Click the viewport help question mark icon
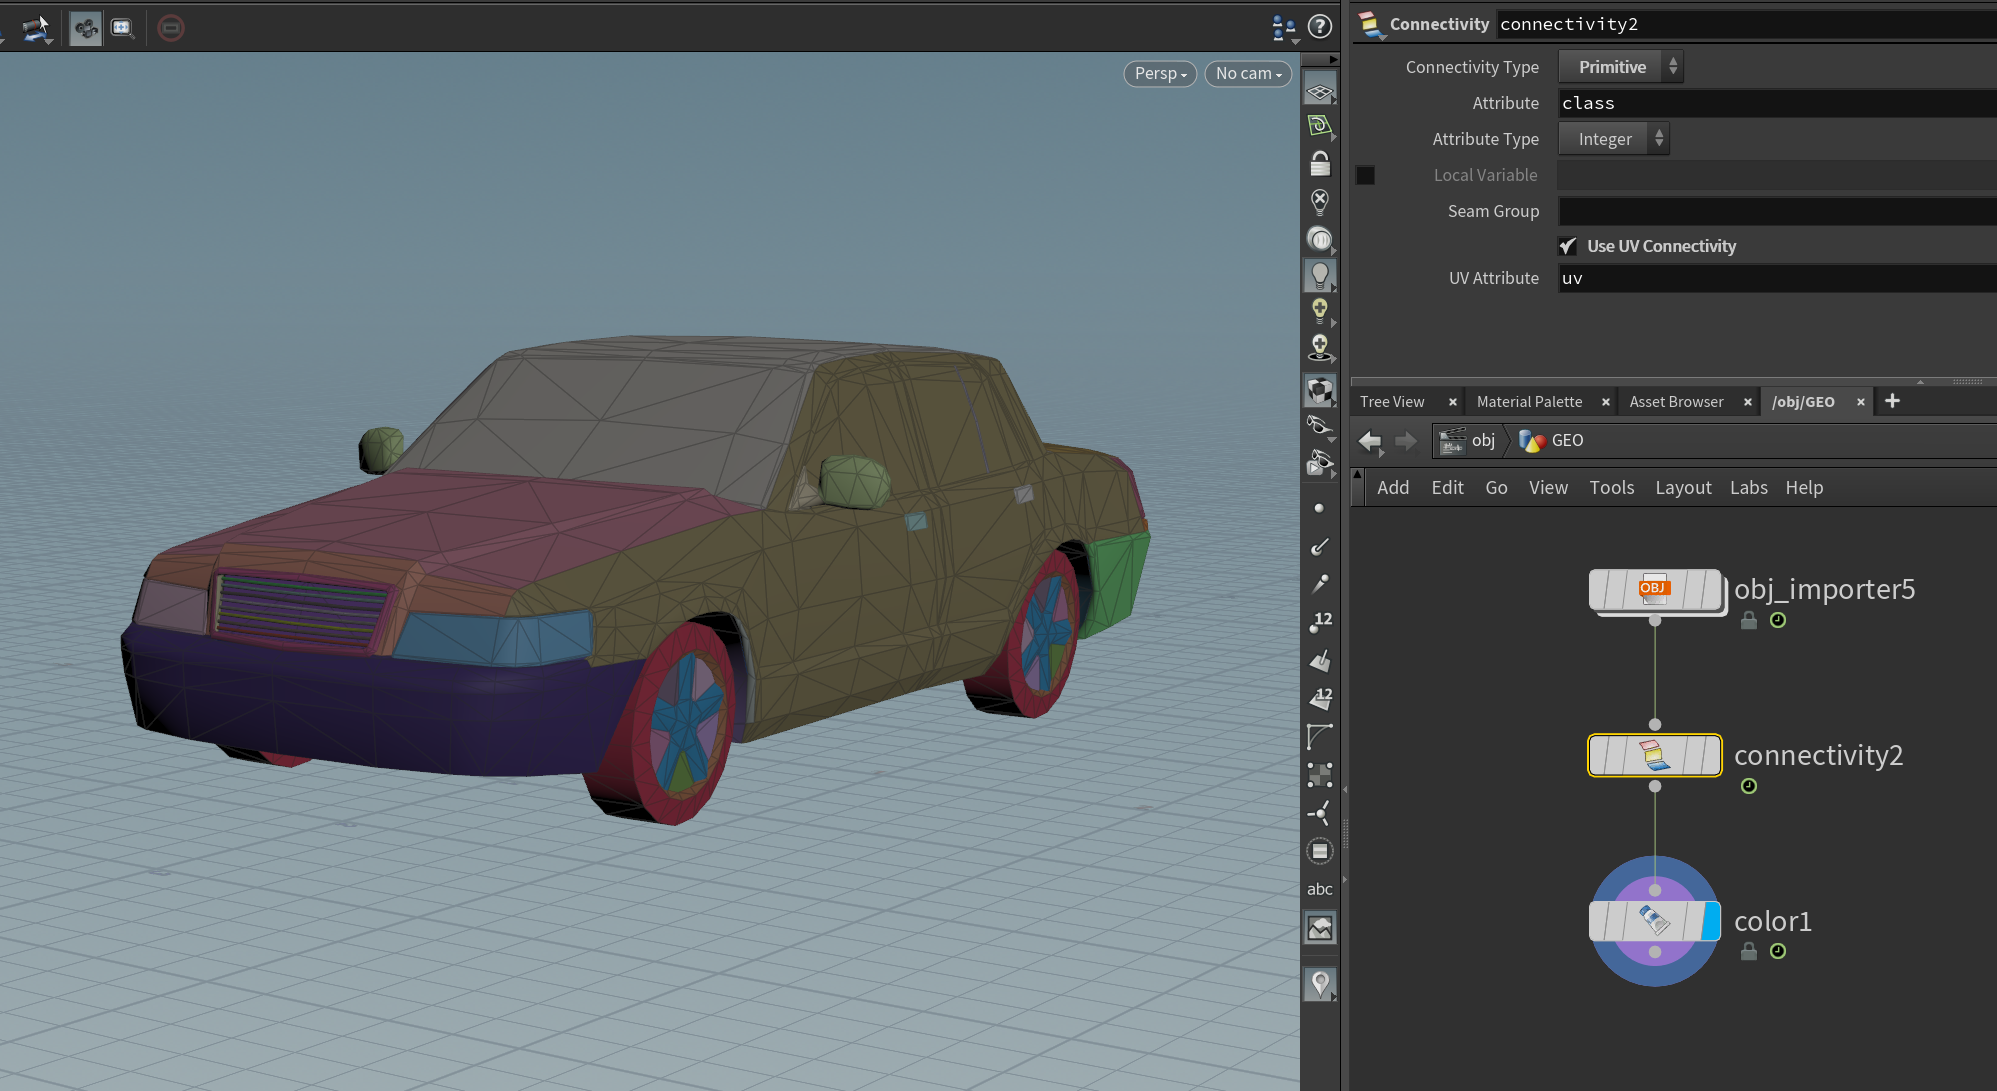 [1320, 27]
